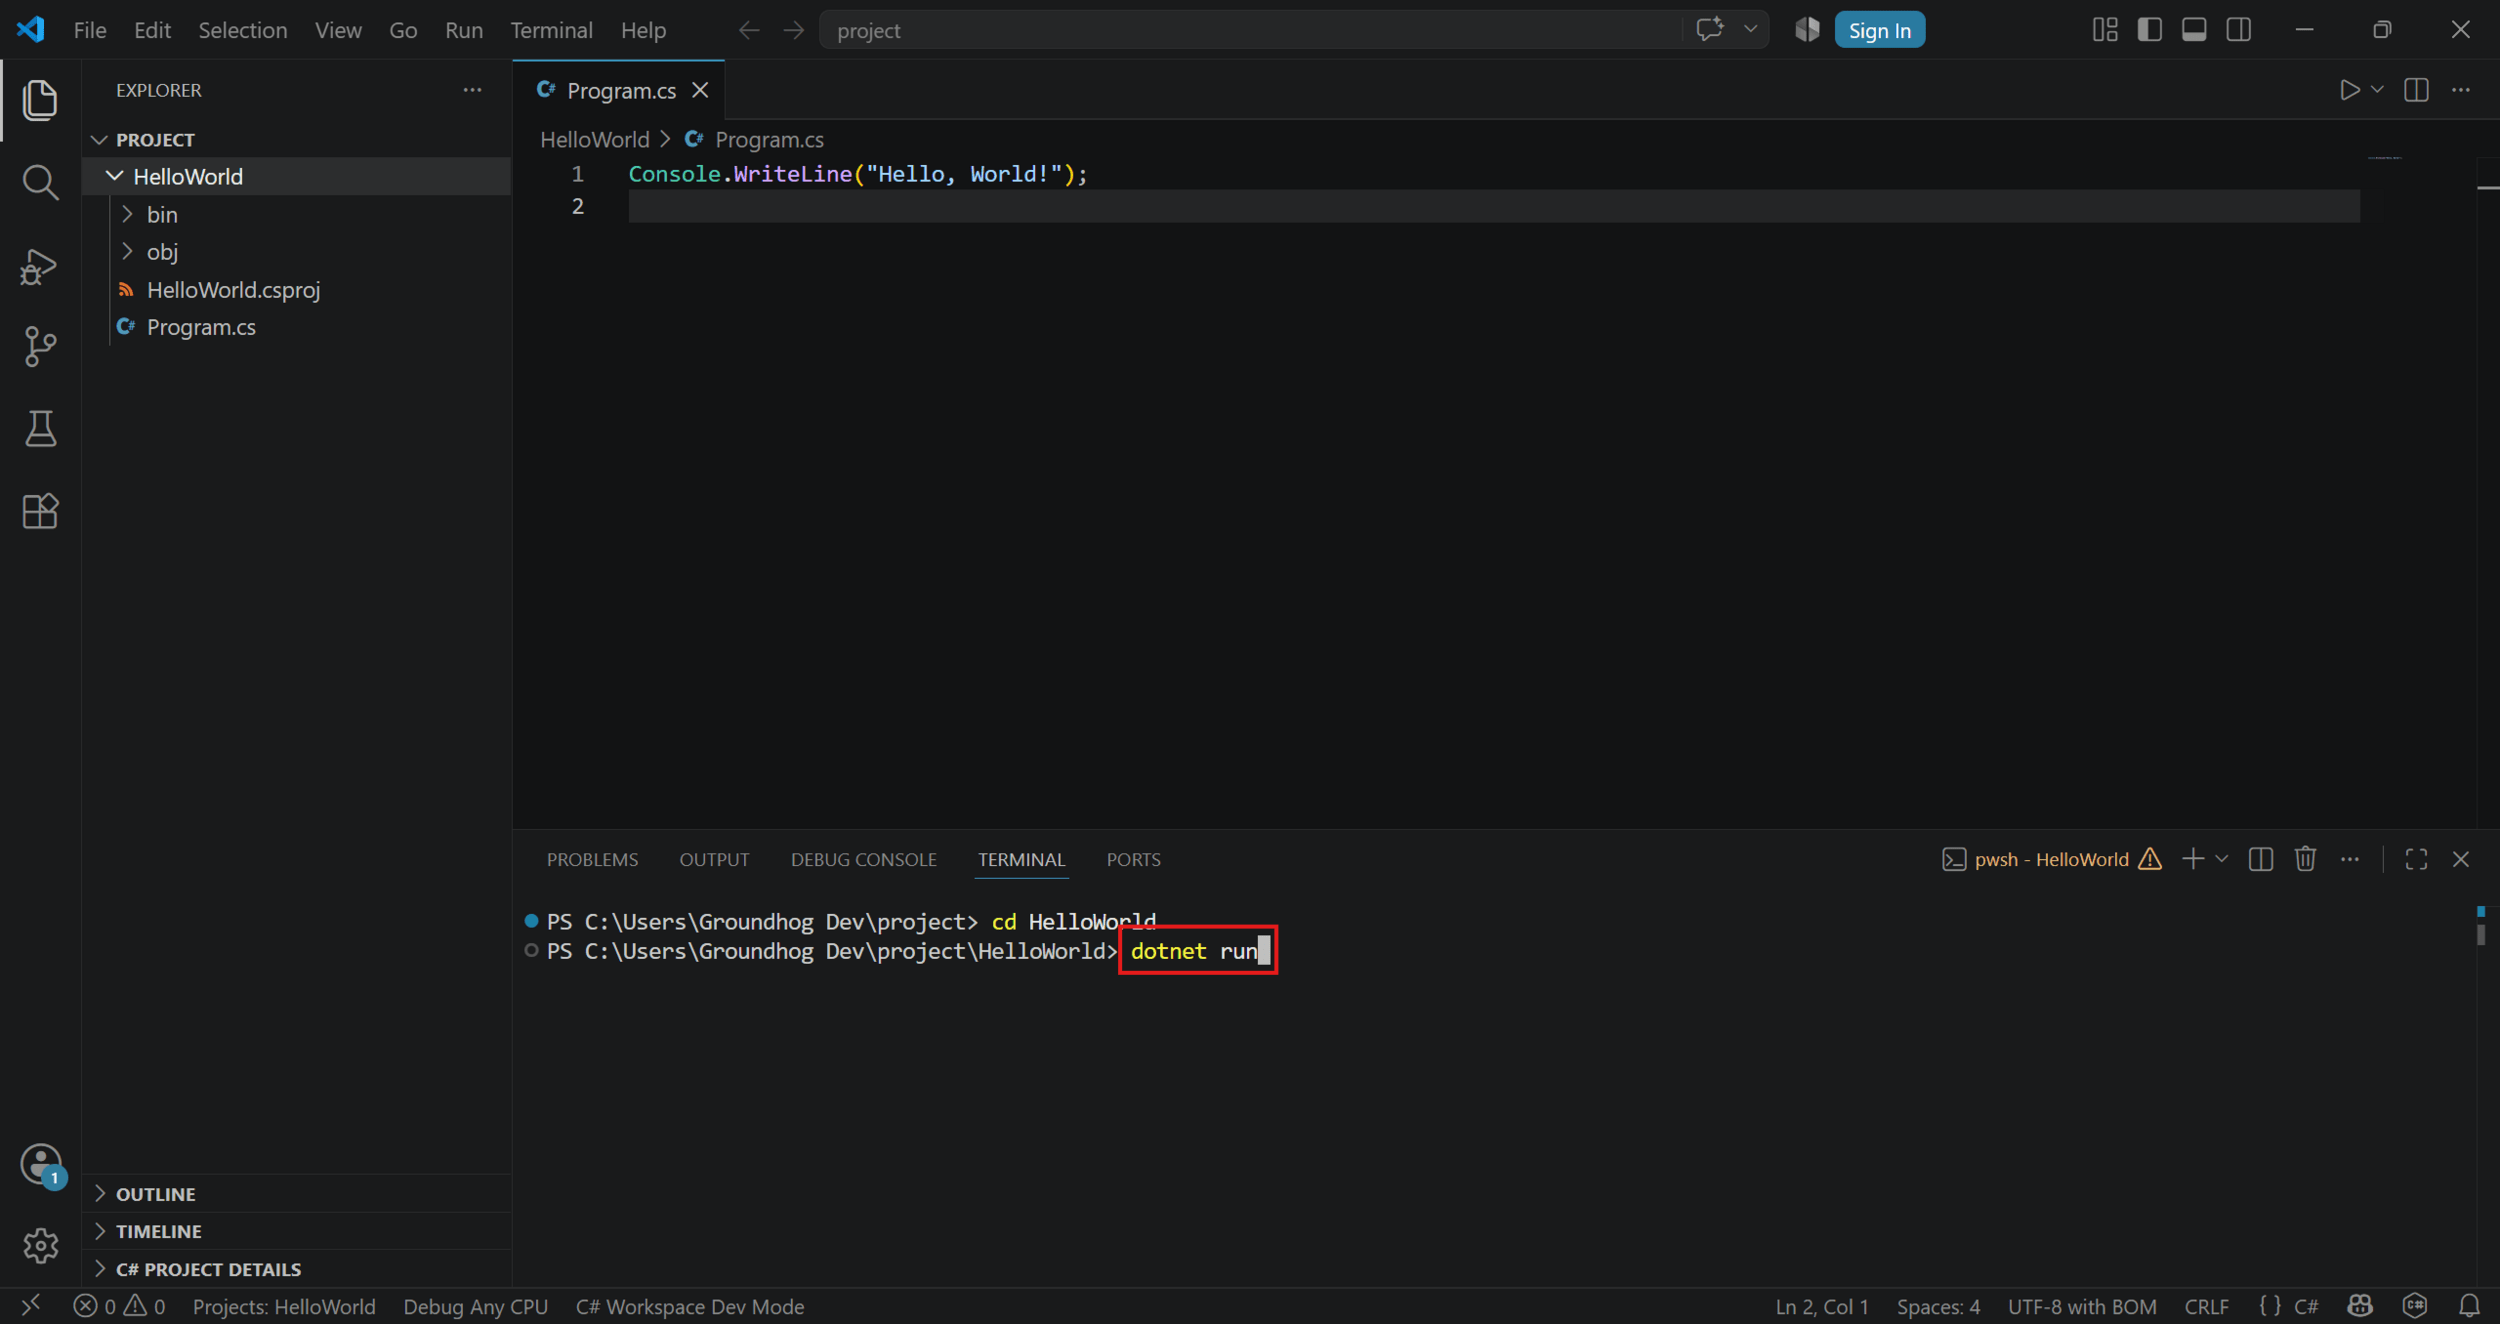The height and width of the screenshot is (1324, 2500).
Task: Expand the bin folder
Action: [x=296, y=214]
